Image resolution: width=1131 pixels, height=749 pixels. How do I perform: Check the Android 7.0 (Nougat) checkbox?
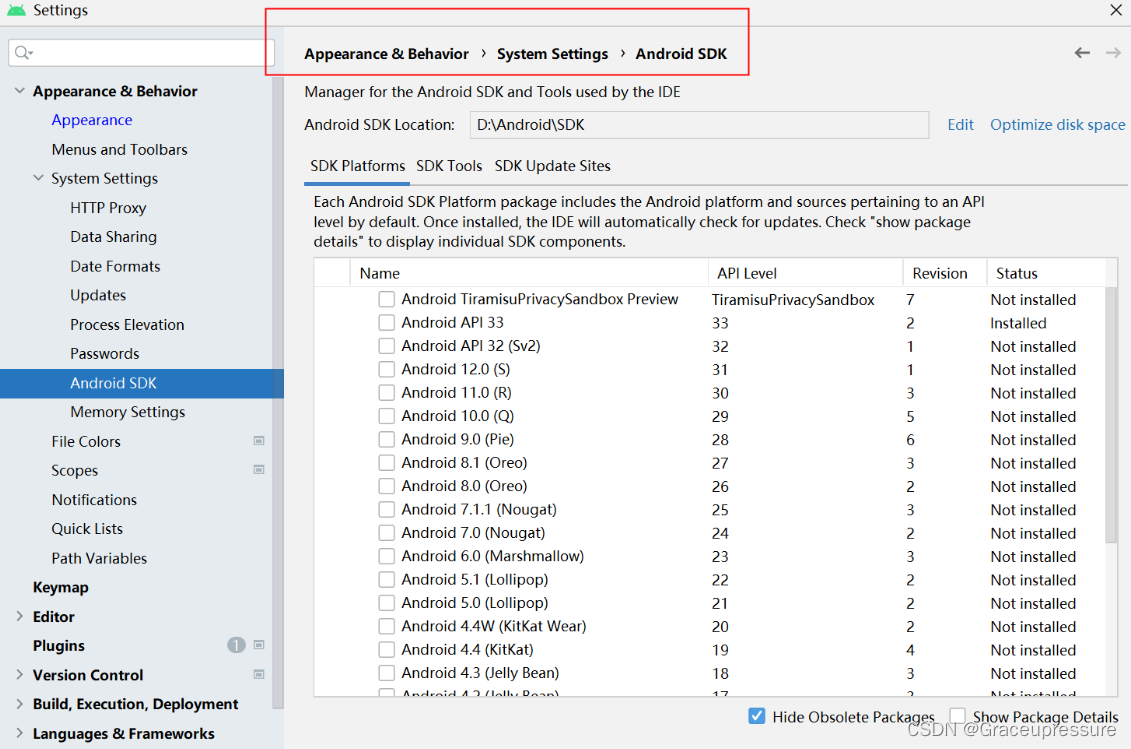[387, 533]
